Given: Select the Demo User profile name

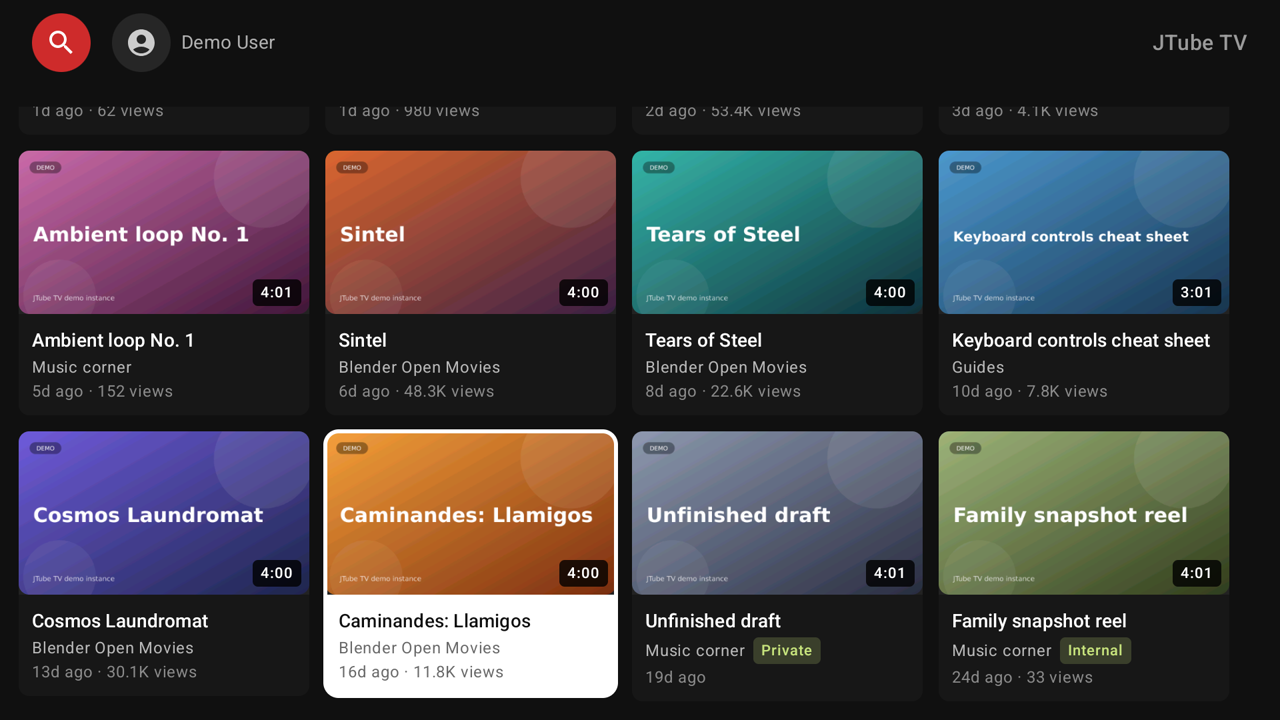Looking at the screenshot, I should 228,42.
